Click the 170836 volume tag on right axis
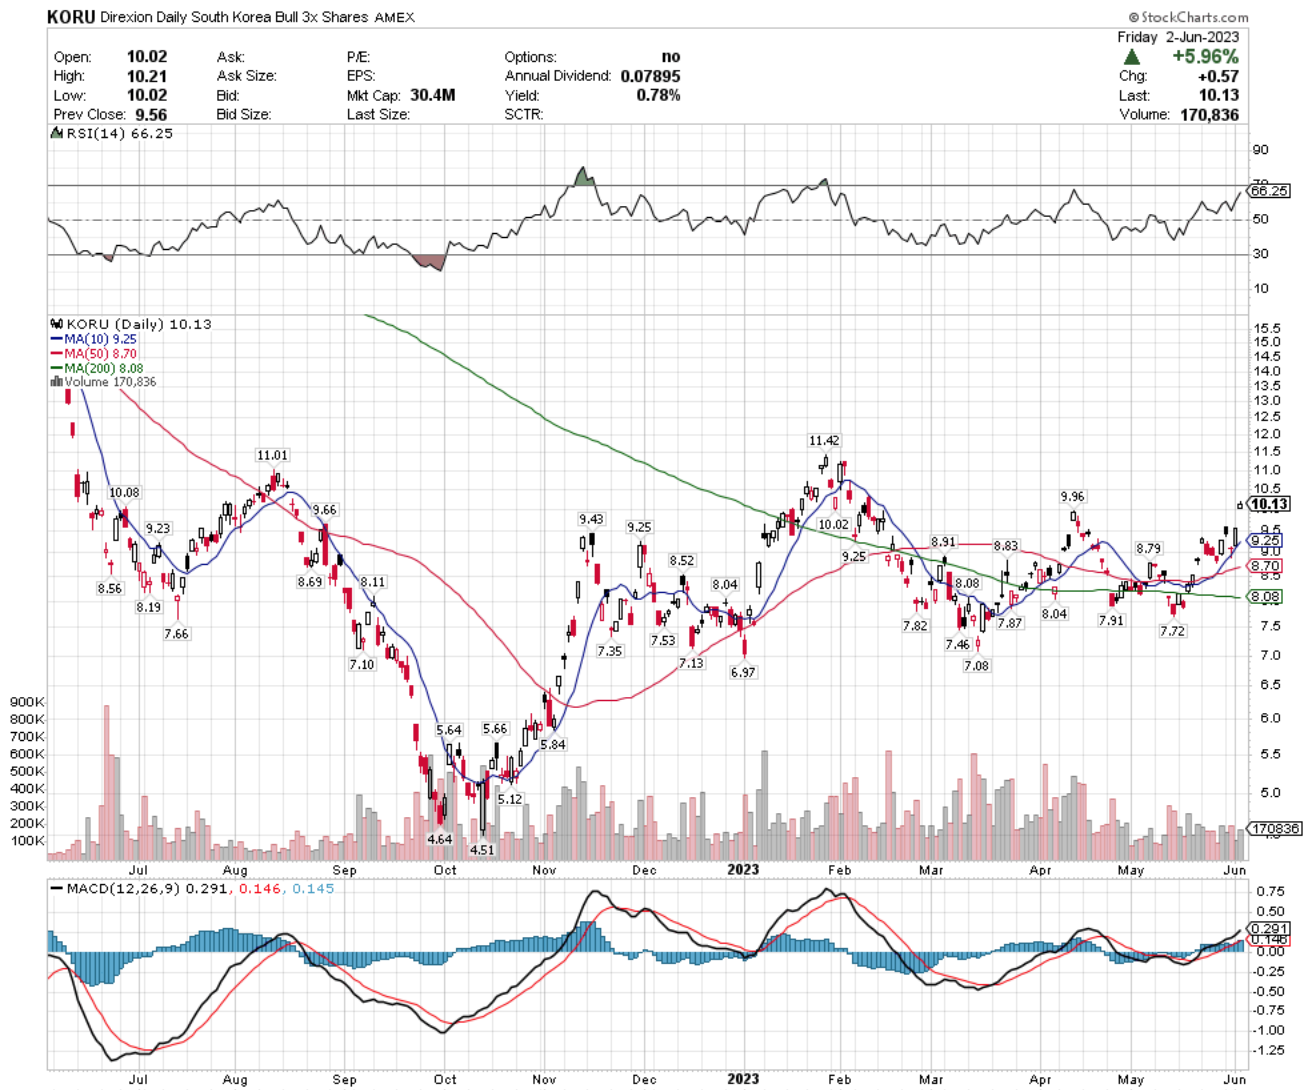 pyautogui.click(x=1276, y=829)
